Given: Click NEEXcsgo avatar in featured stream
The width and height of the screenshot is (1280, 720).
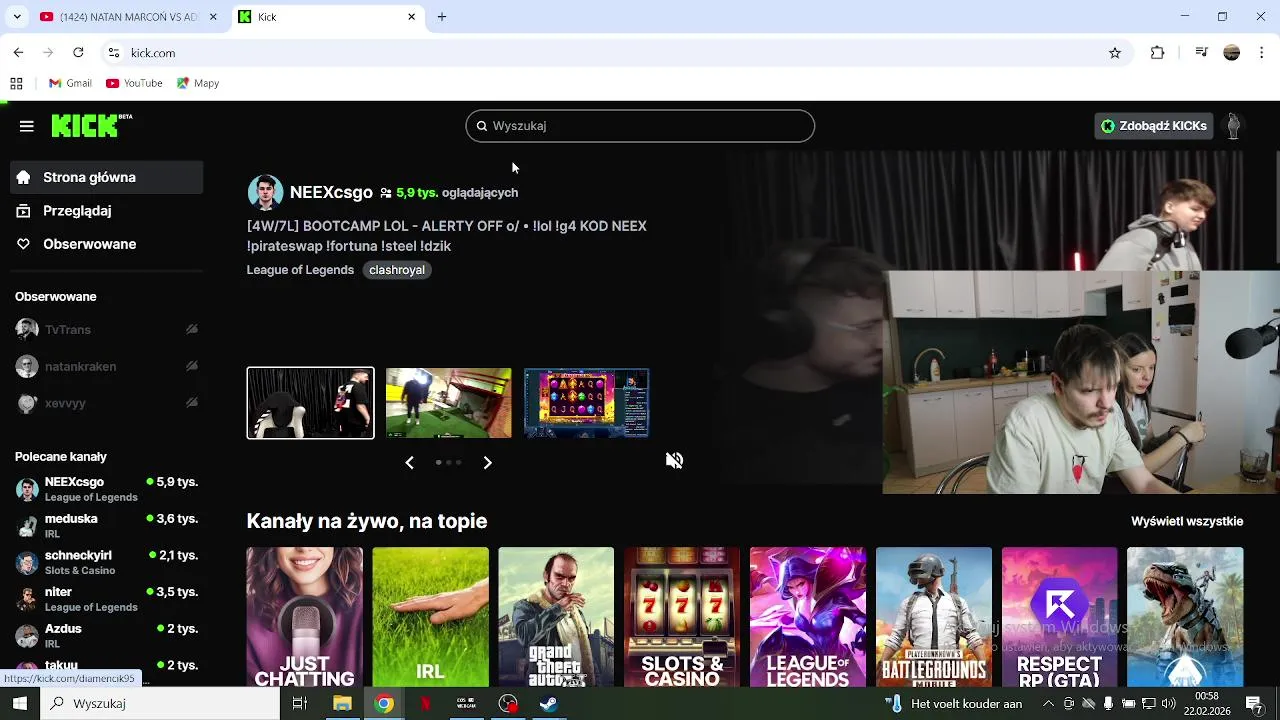Looking at the screenshot, I should pos(265,193).
